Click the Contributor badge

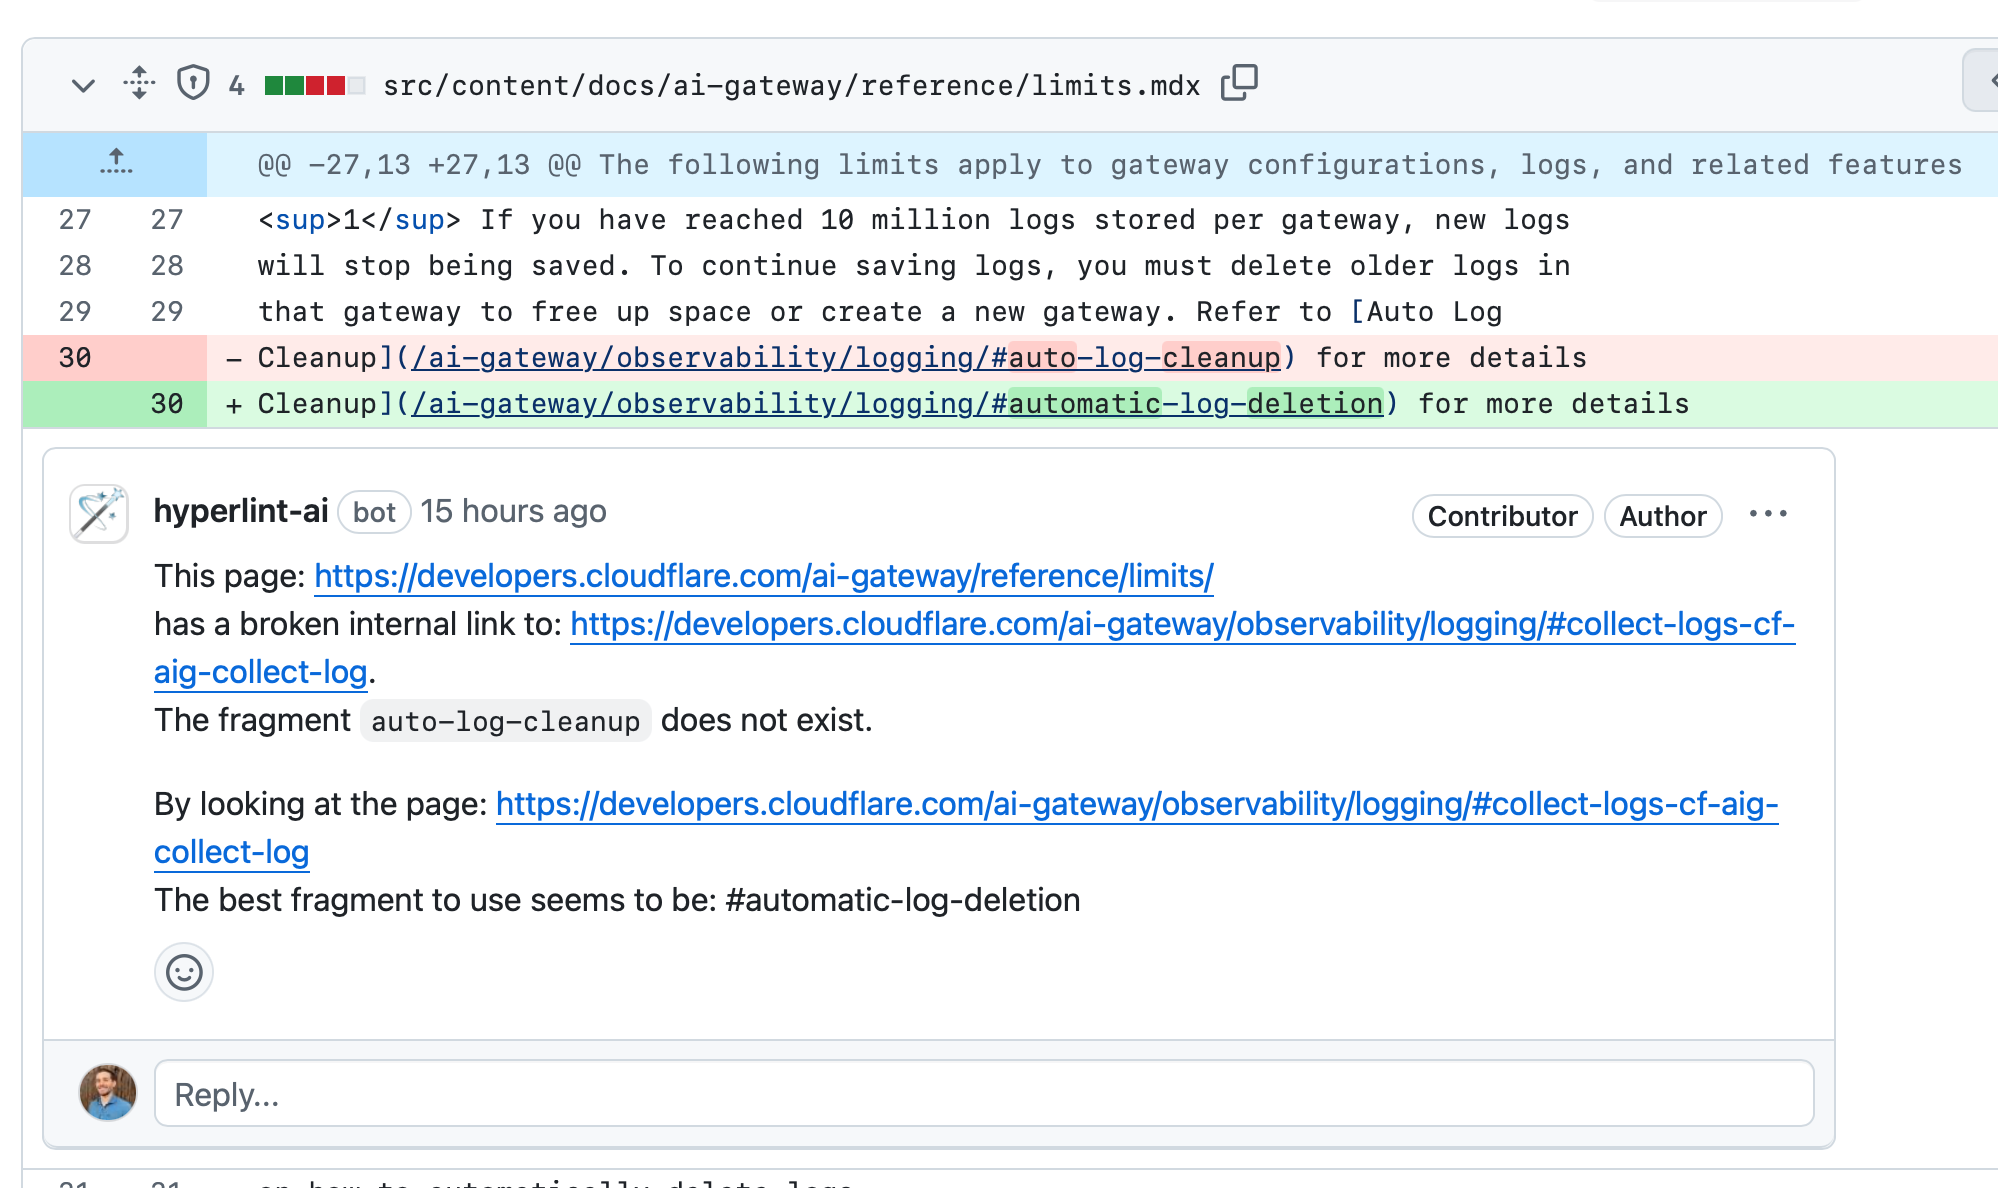point(1502,516)
